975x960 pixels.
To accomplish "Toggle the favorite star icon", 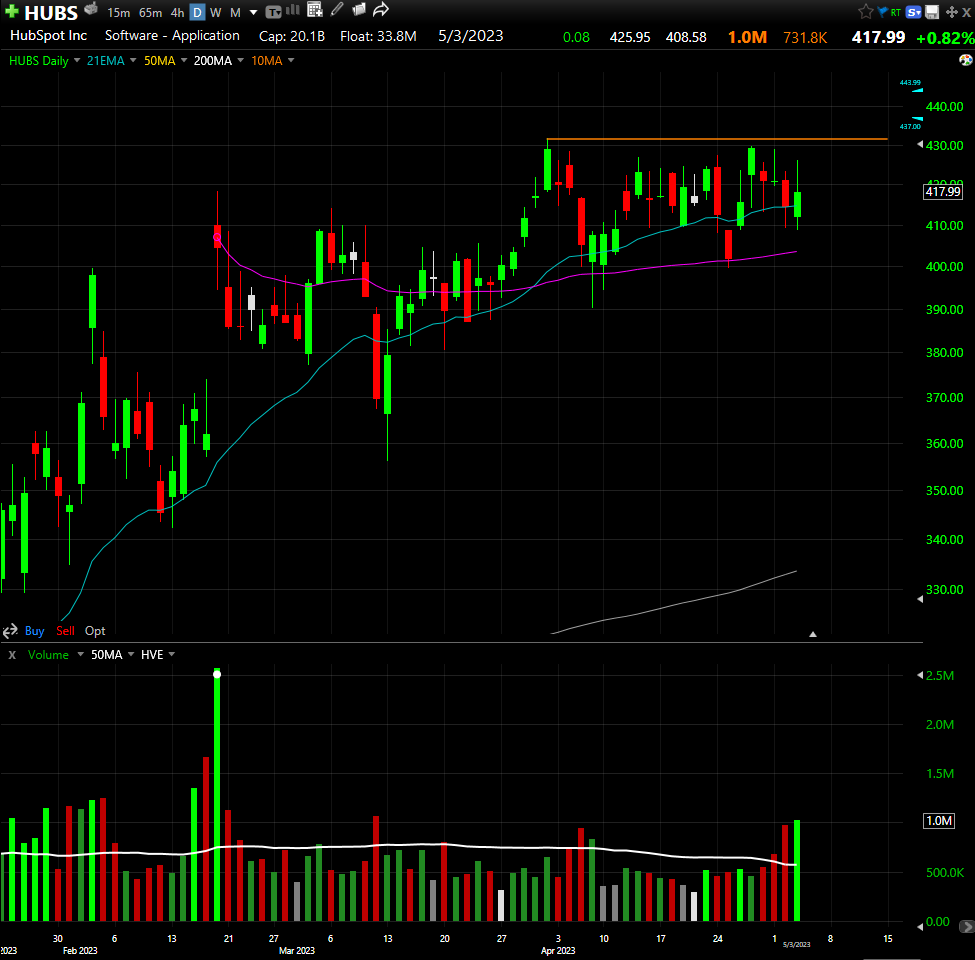I will coord(866,11).
